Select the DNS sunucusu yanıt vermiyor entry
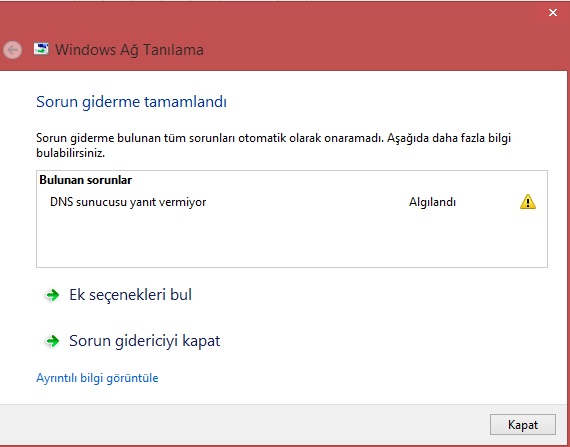The width and height of the screenshot is (570, 447). [128, 202]
